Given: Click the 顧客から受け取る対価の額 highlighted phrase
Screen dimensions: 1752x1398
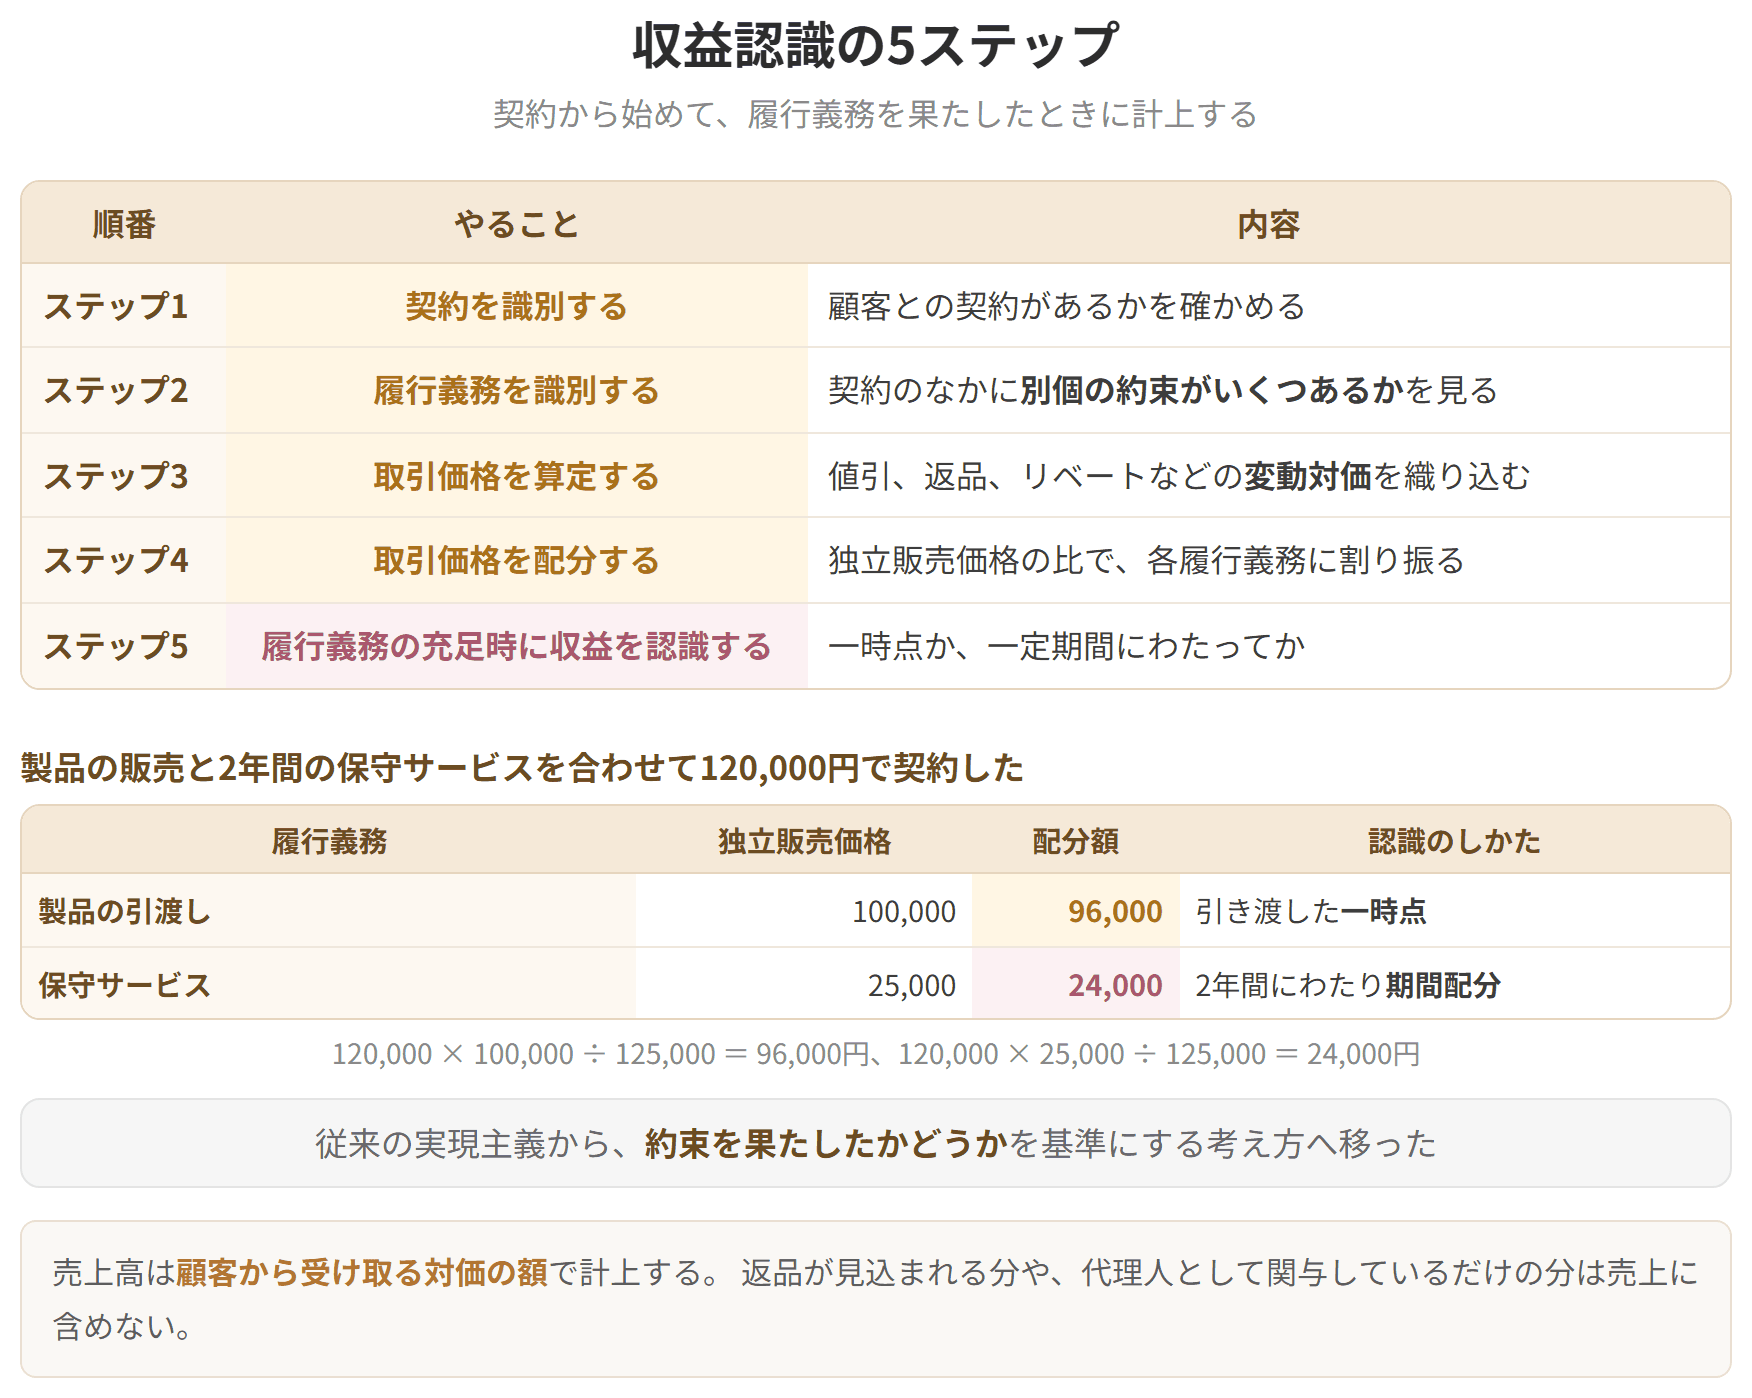Looking at the screenshot, I should [x=362, y=1272].
